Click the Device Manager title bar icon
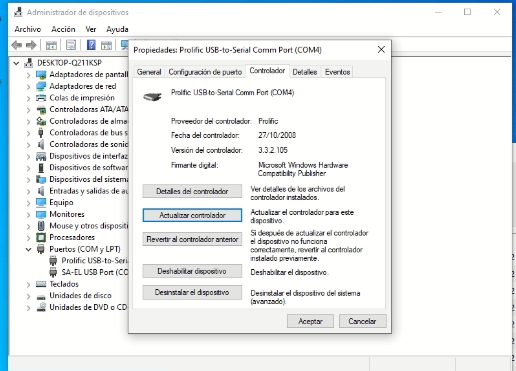The height and width of the screenshot is (371, 516). [18, 12]
